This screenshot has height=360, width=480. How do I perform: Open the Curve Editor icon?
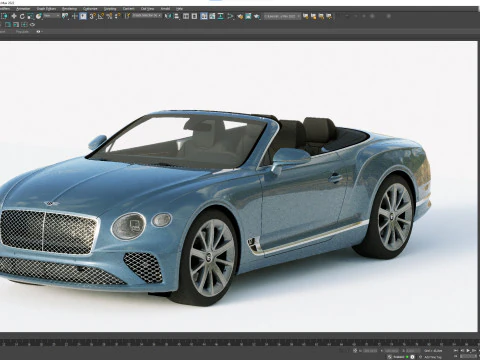tap(212, 16)
